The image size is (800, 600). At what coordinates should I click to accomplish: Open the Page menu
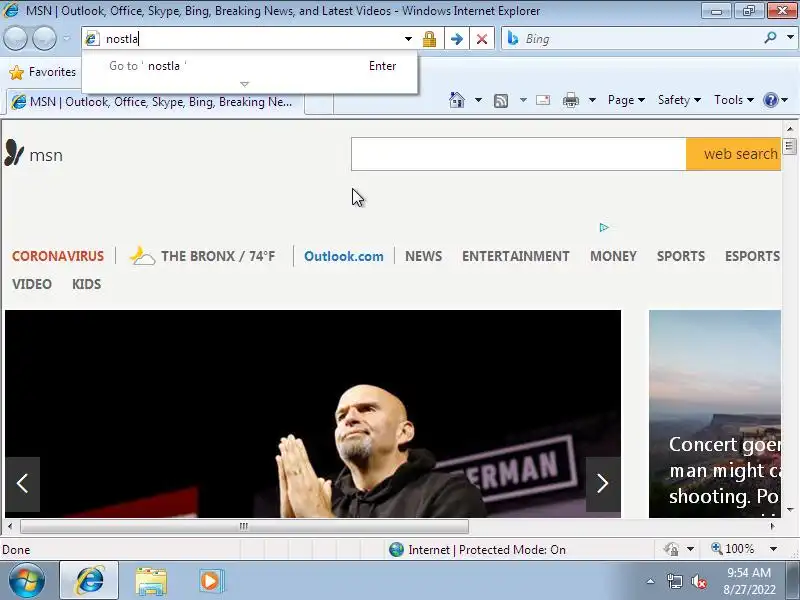tap(626, 100)
